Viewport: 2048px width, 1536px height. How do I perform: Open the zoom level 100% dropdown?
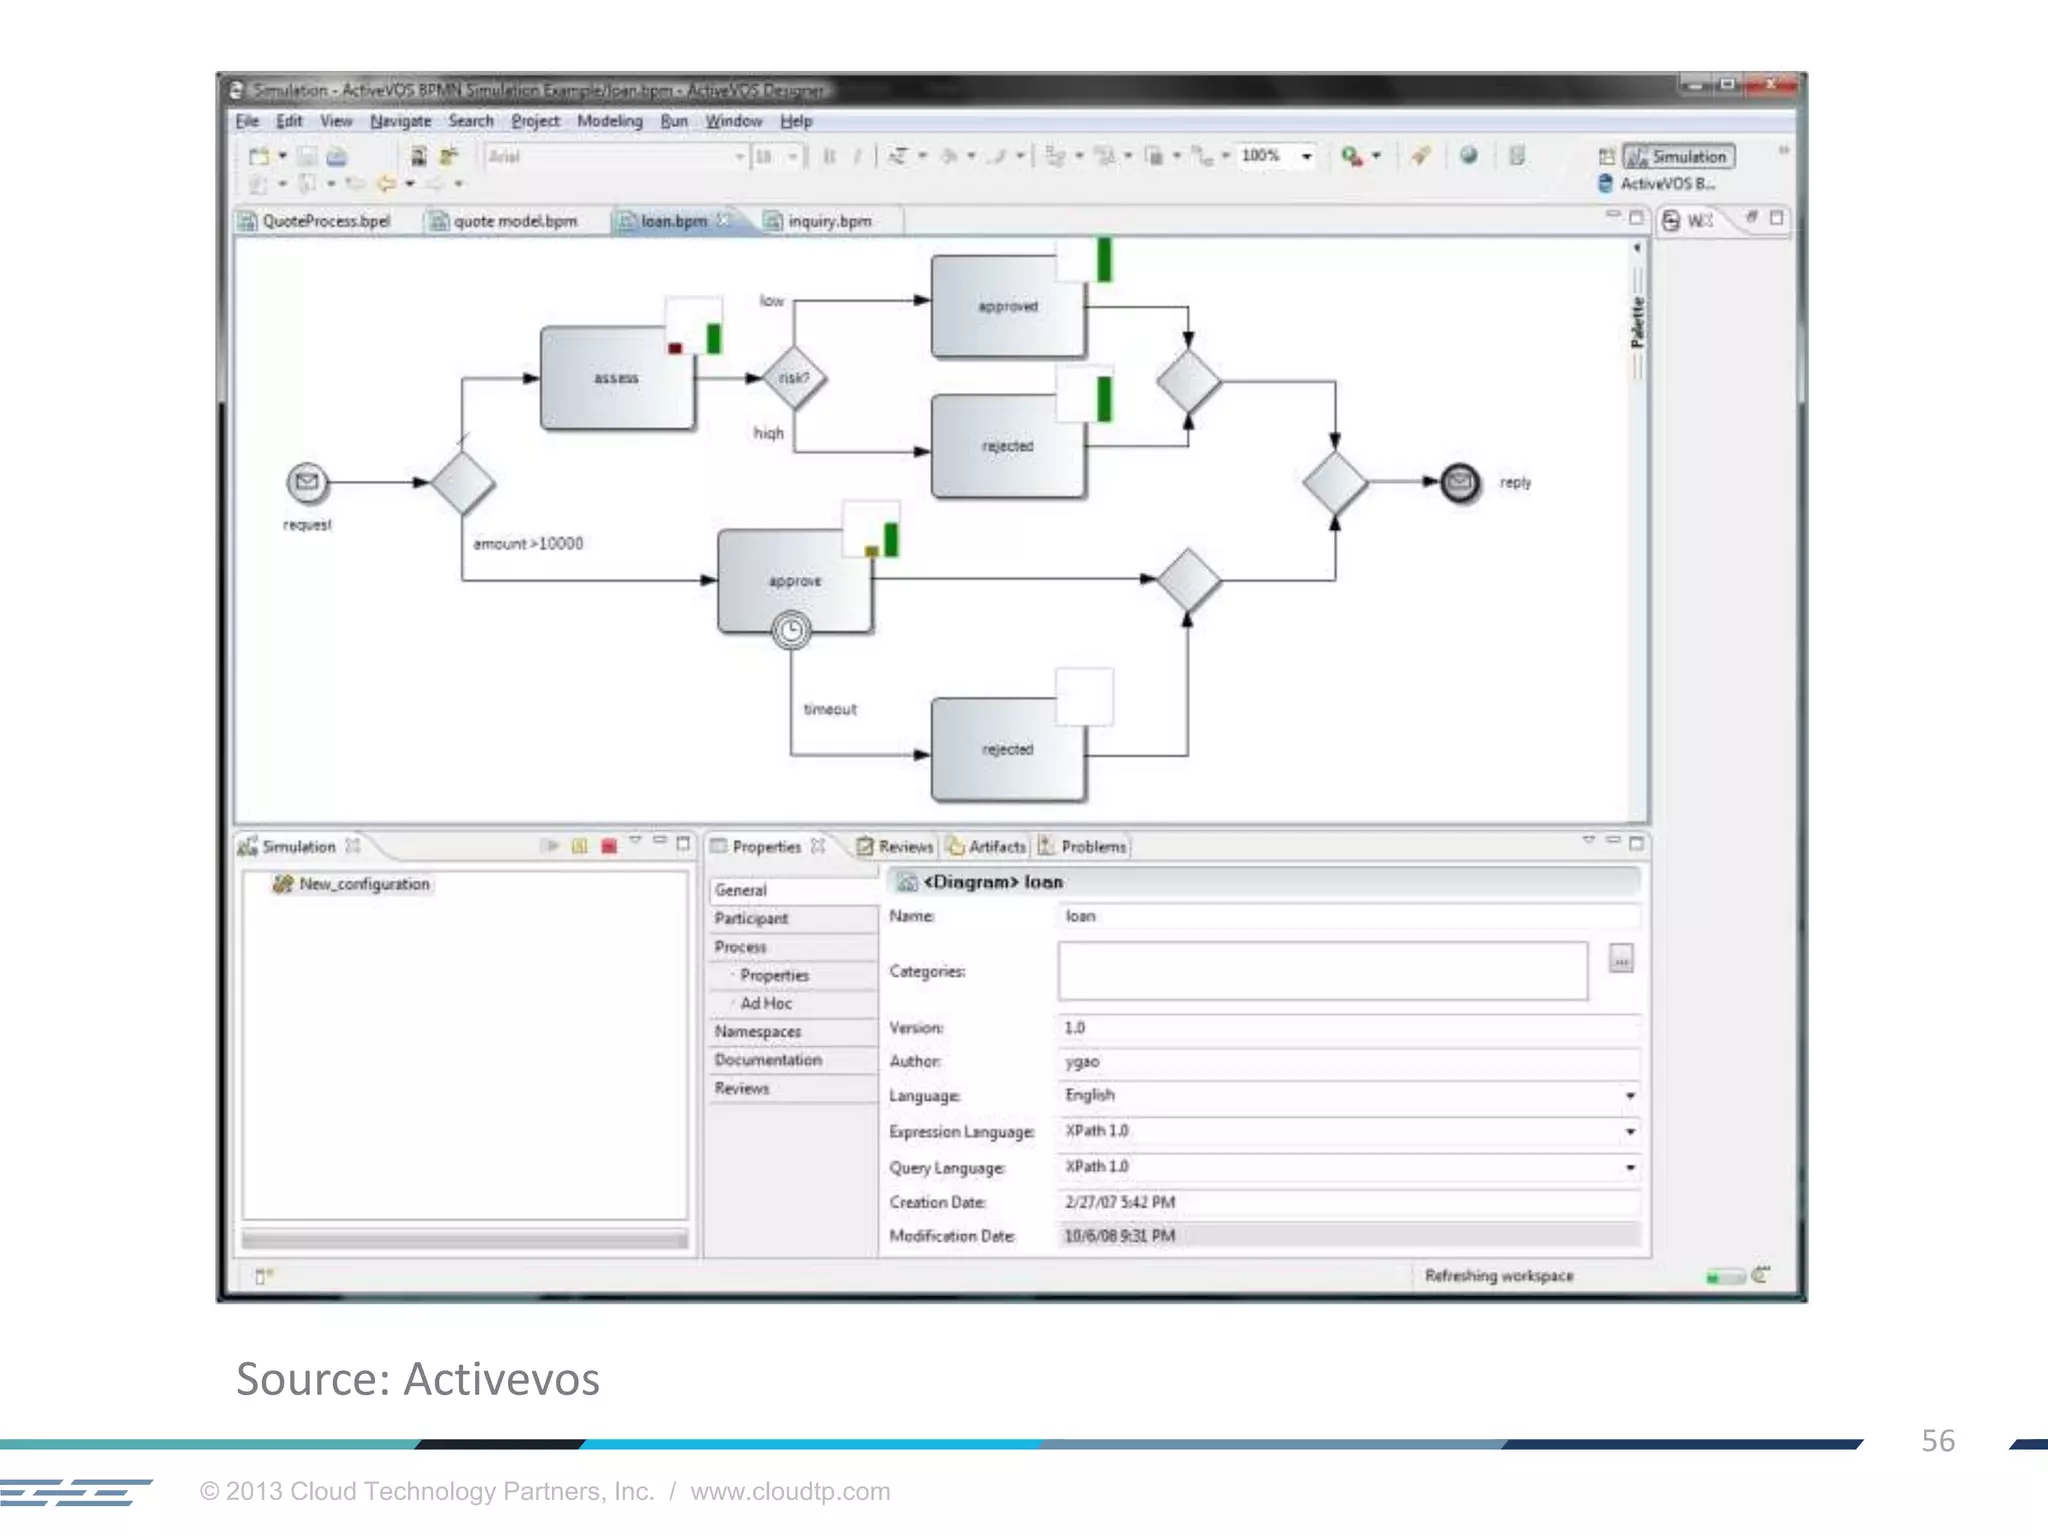coord(1306,157)
